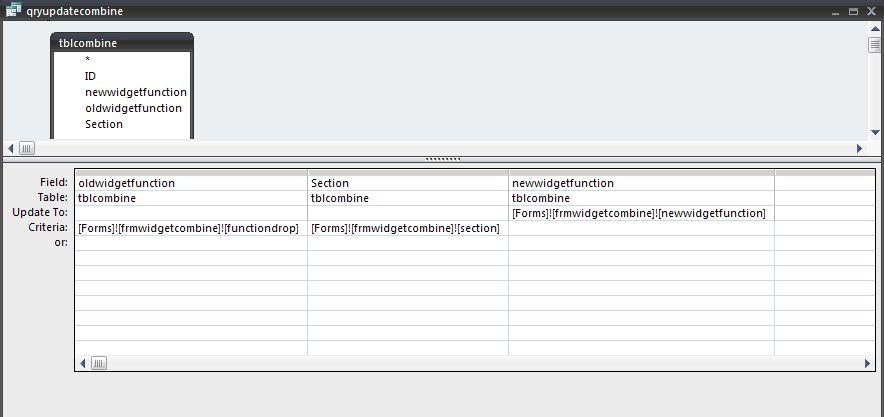Screen dimensions: 884x417
Task: Select ID field in tblcombine list
Action: (90, 76)
